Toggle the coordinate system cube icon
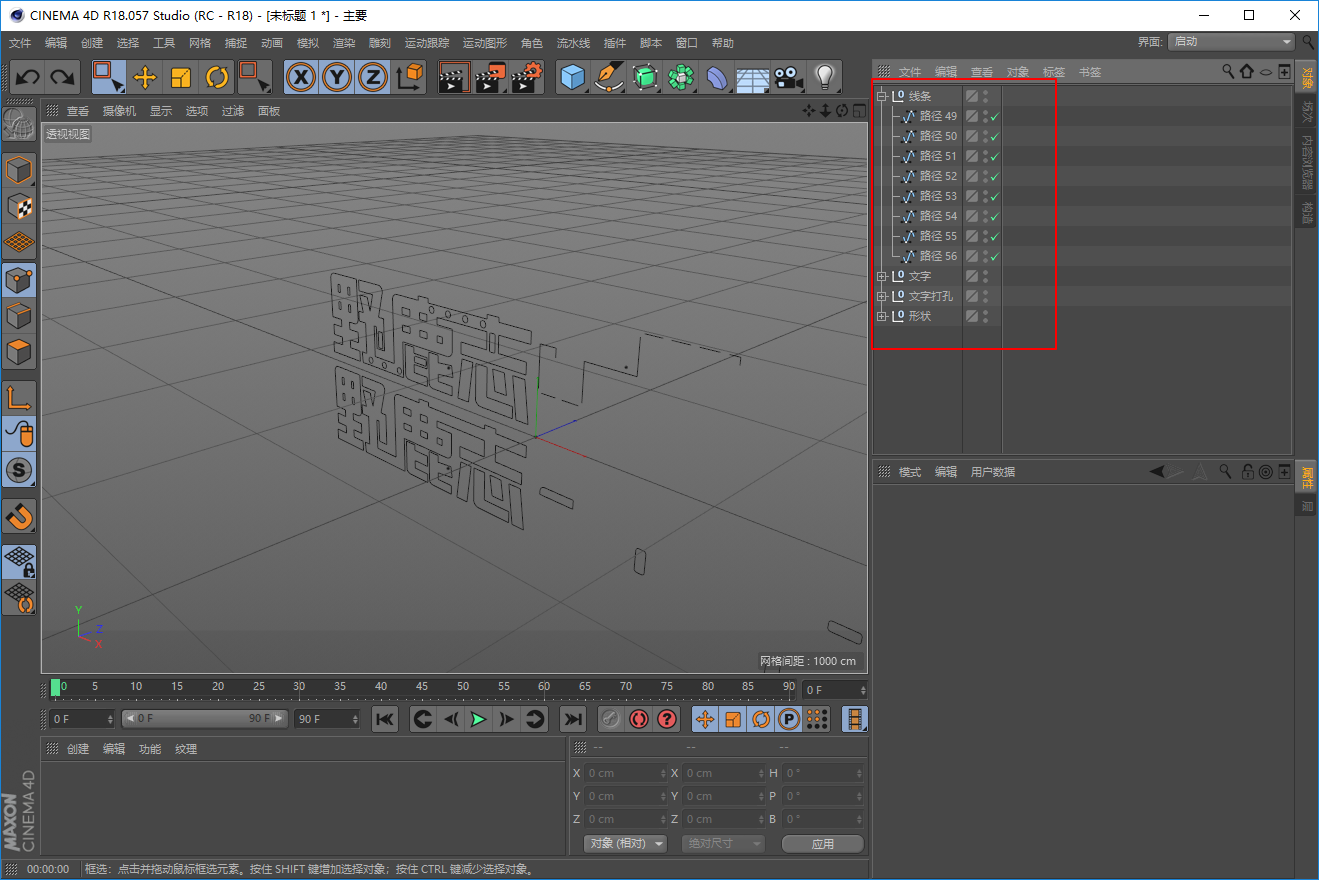 coord(409,77)
